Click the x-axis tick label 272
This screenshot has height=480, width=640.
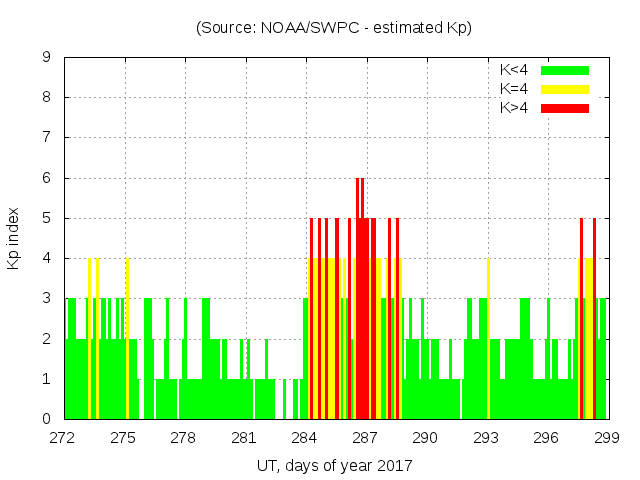pos(63,438)
